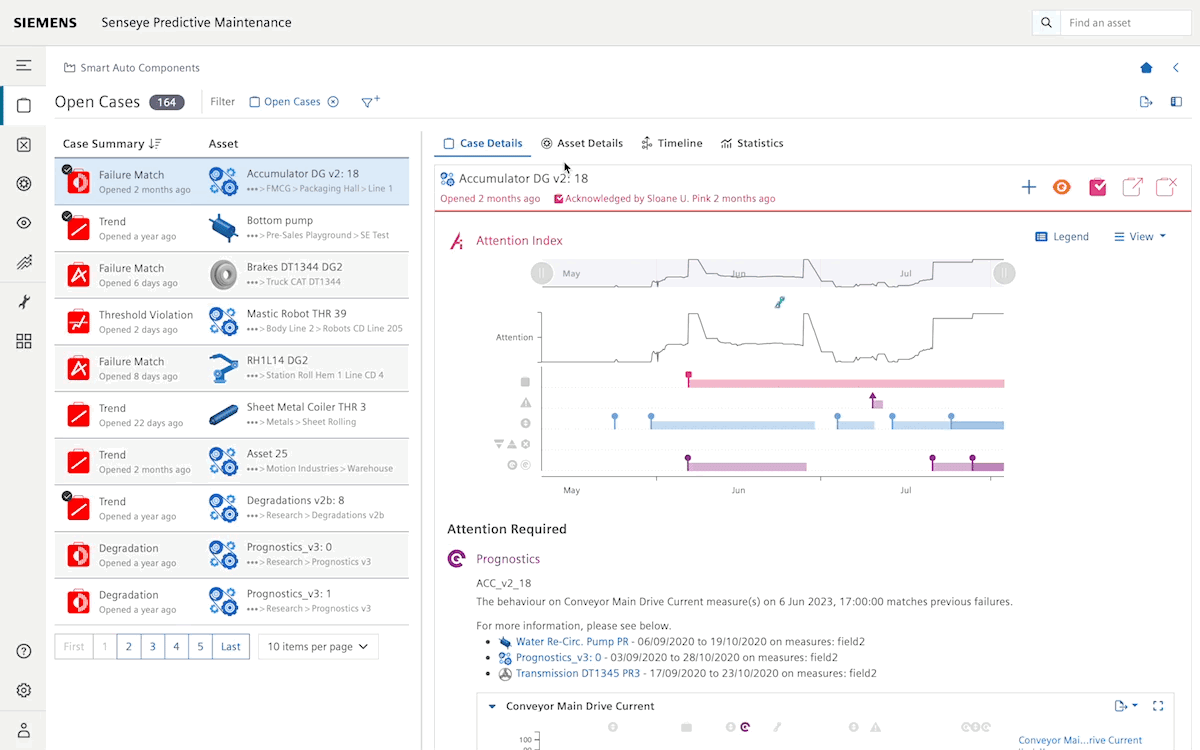Screen dimensions: 1200x750
Task: Click the export case icon at top right
Action: (1133, 186)
